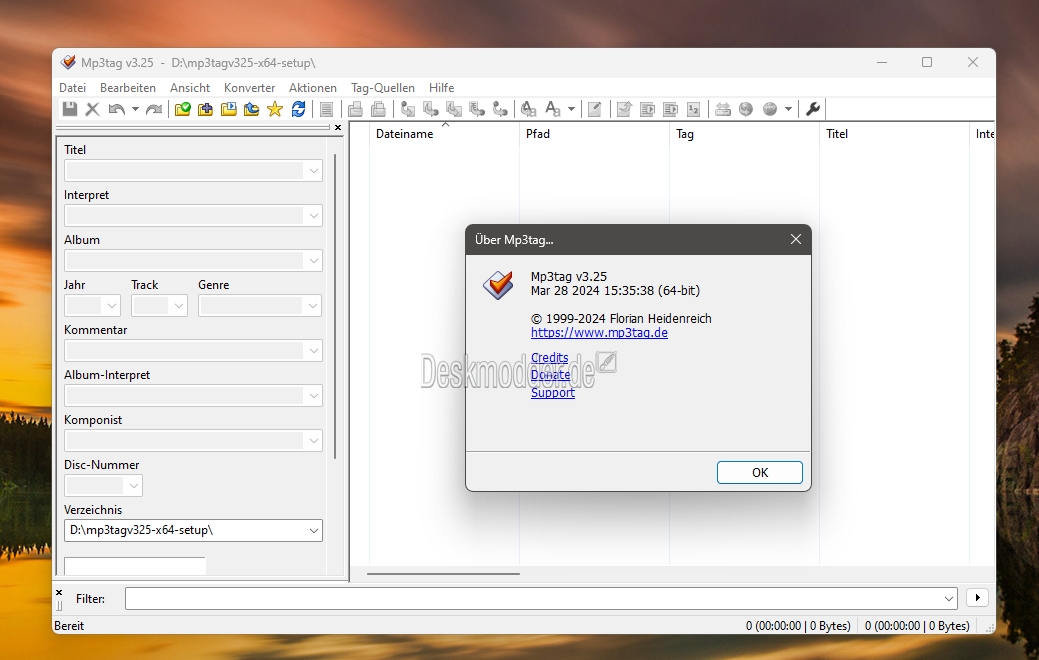Expand the Verzeichnis directory dropdown
1039x660 pixels.
tap(313, 531)
